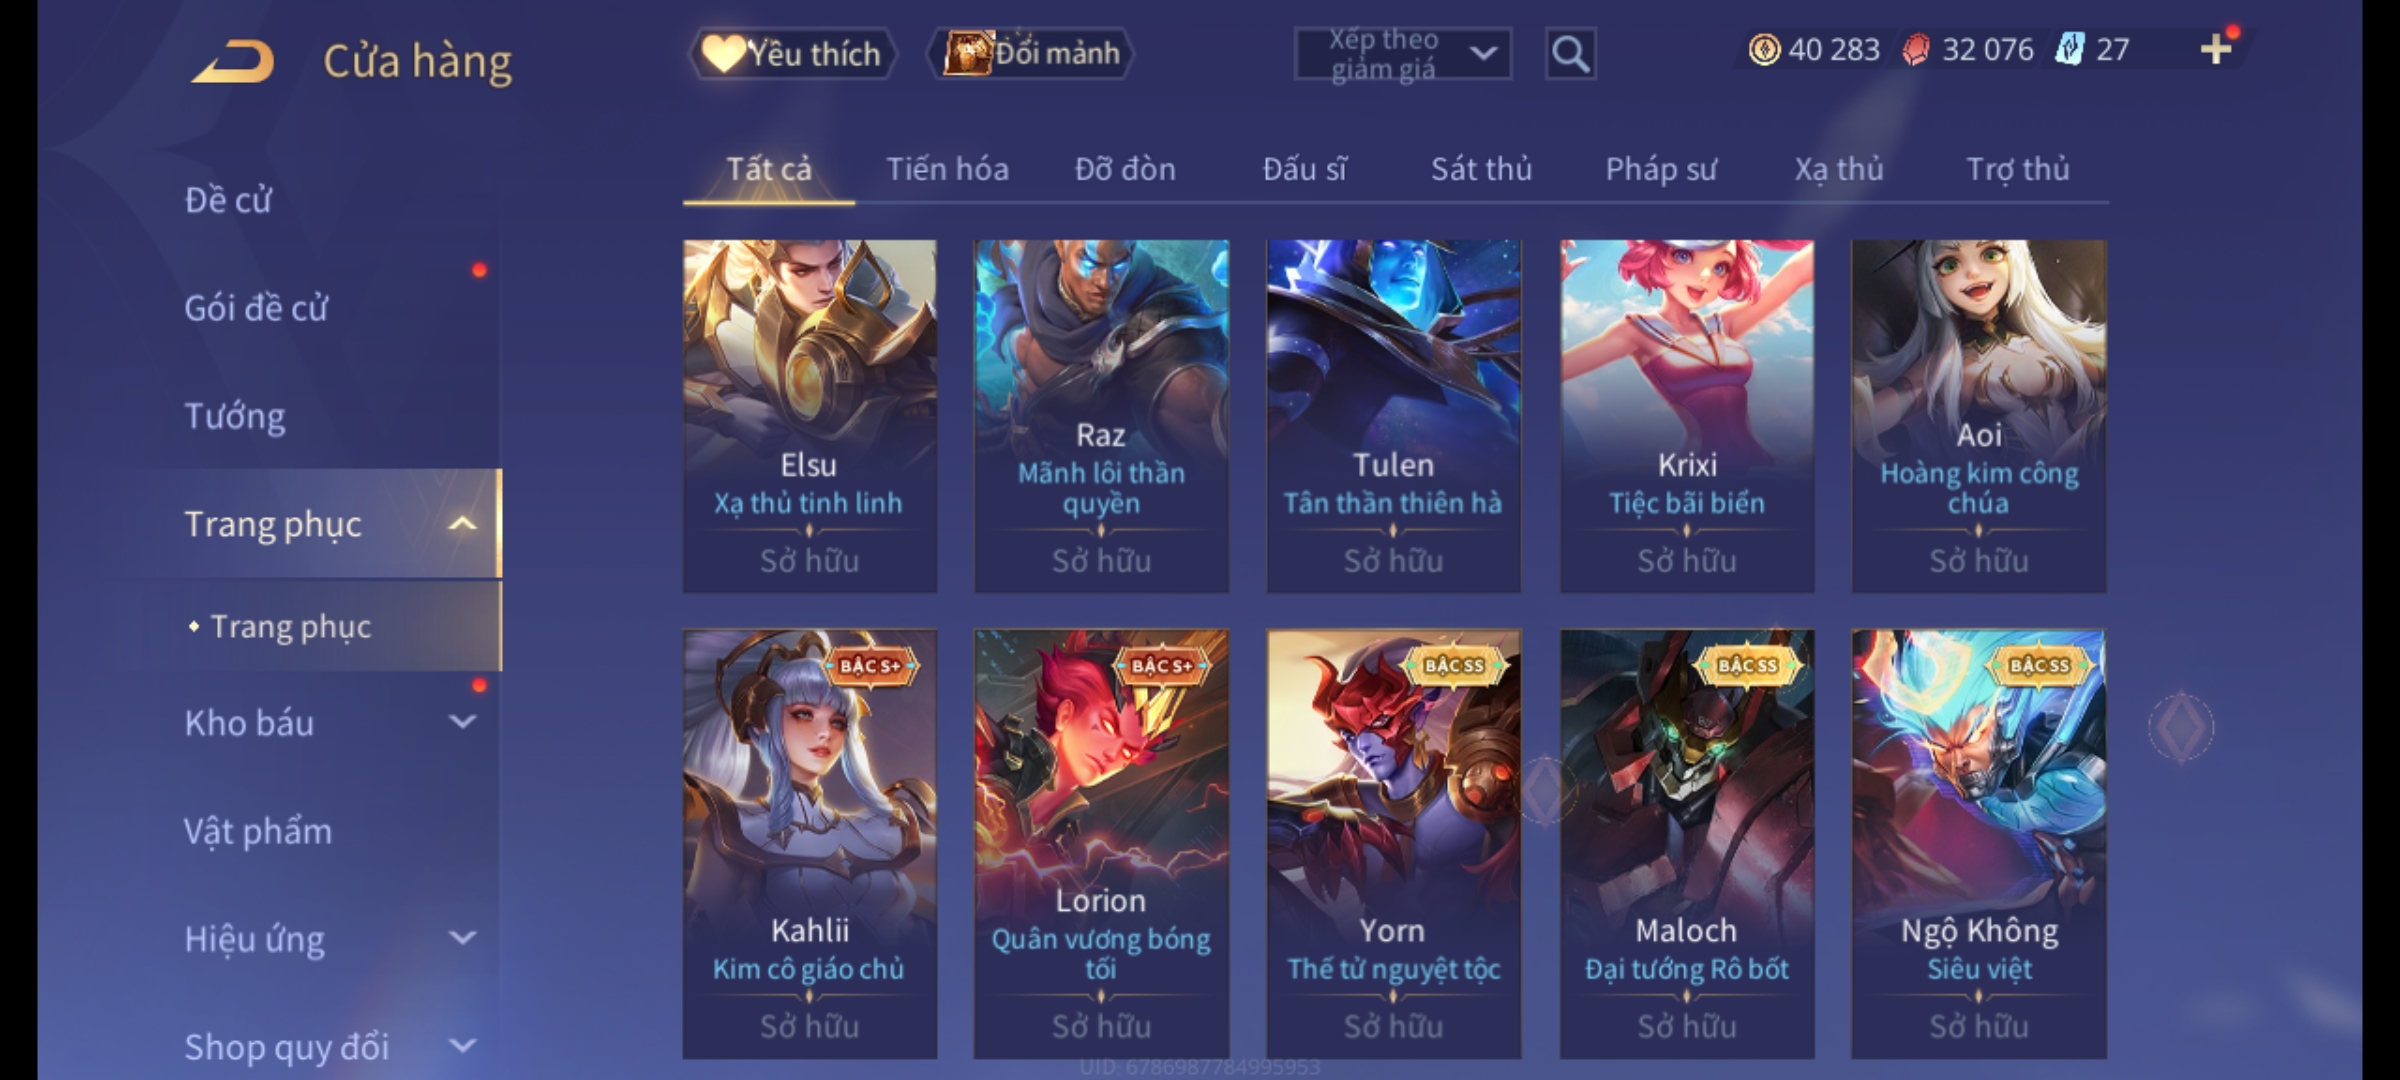The image size is (2400, 1080).
Task: Open Elsu Xạ thủ tinh linh skin card
Action: (809, 416)
